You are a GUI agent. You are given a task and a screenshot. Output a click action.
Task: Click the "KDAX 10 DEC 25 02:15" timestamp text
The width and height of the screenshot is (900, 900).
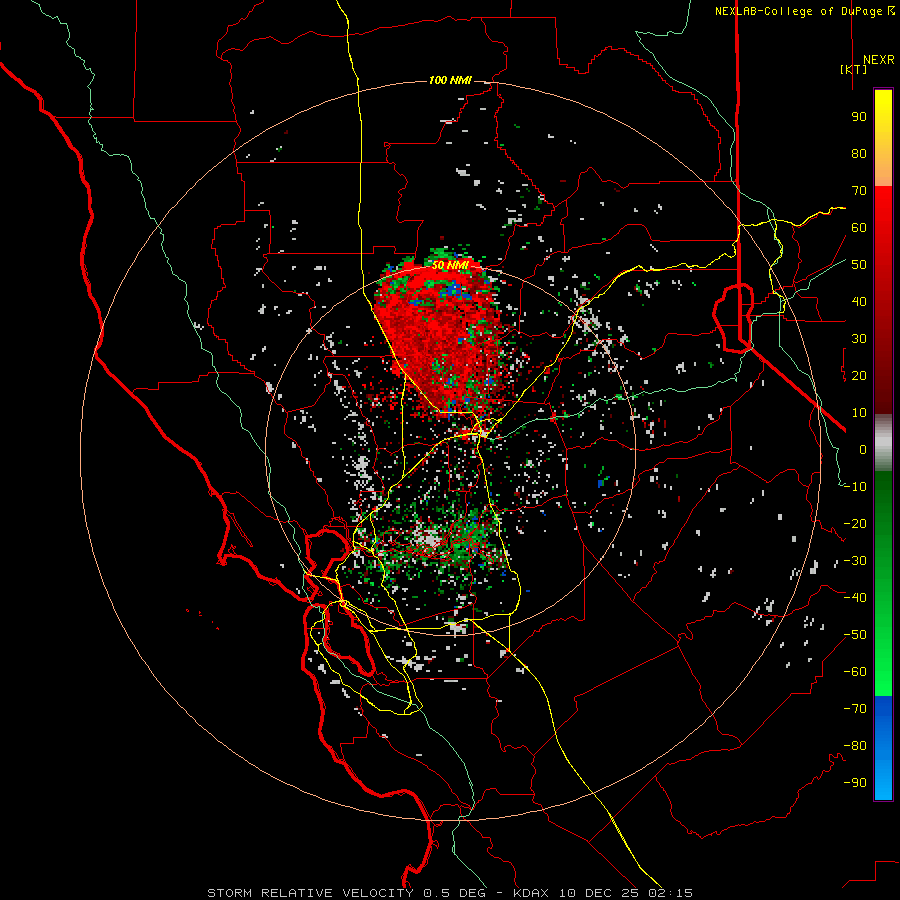tap(603, 893)
